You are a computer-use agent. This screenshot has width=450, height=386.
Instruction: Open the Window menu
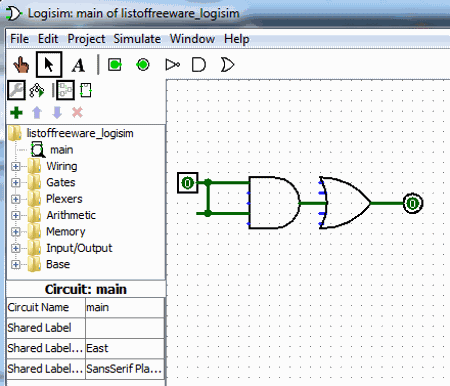click(192, 39)
